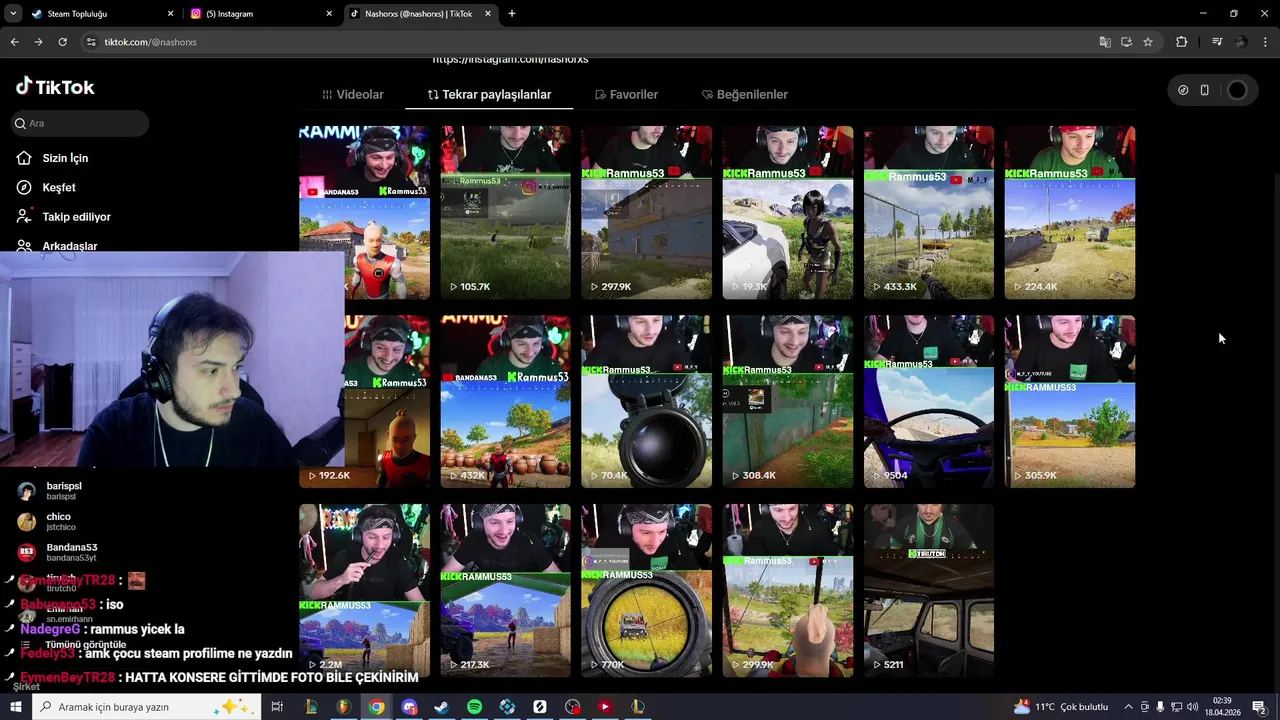
Task: Open the TikTok profile avatar menu
Action: click(1237, 90)
